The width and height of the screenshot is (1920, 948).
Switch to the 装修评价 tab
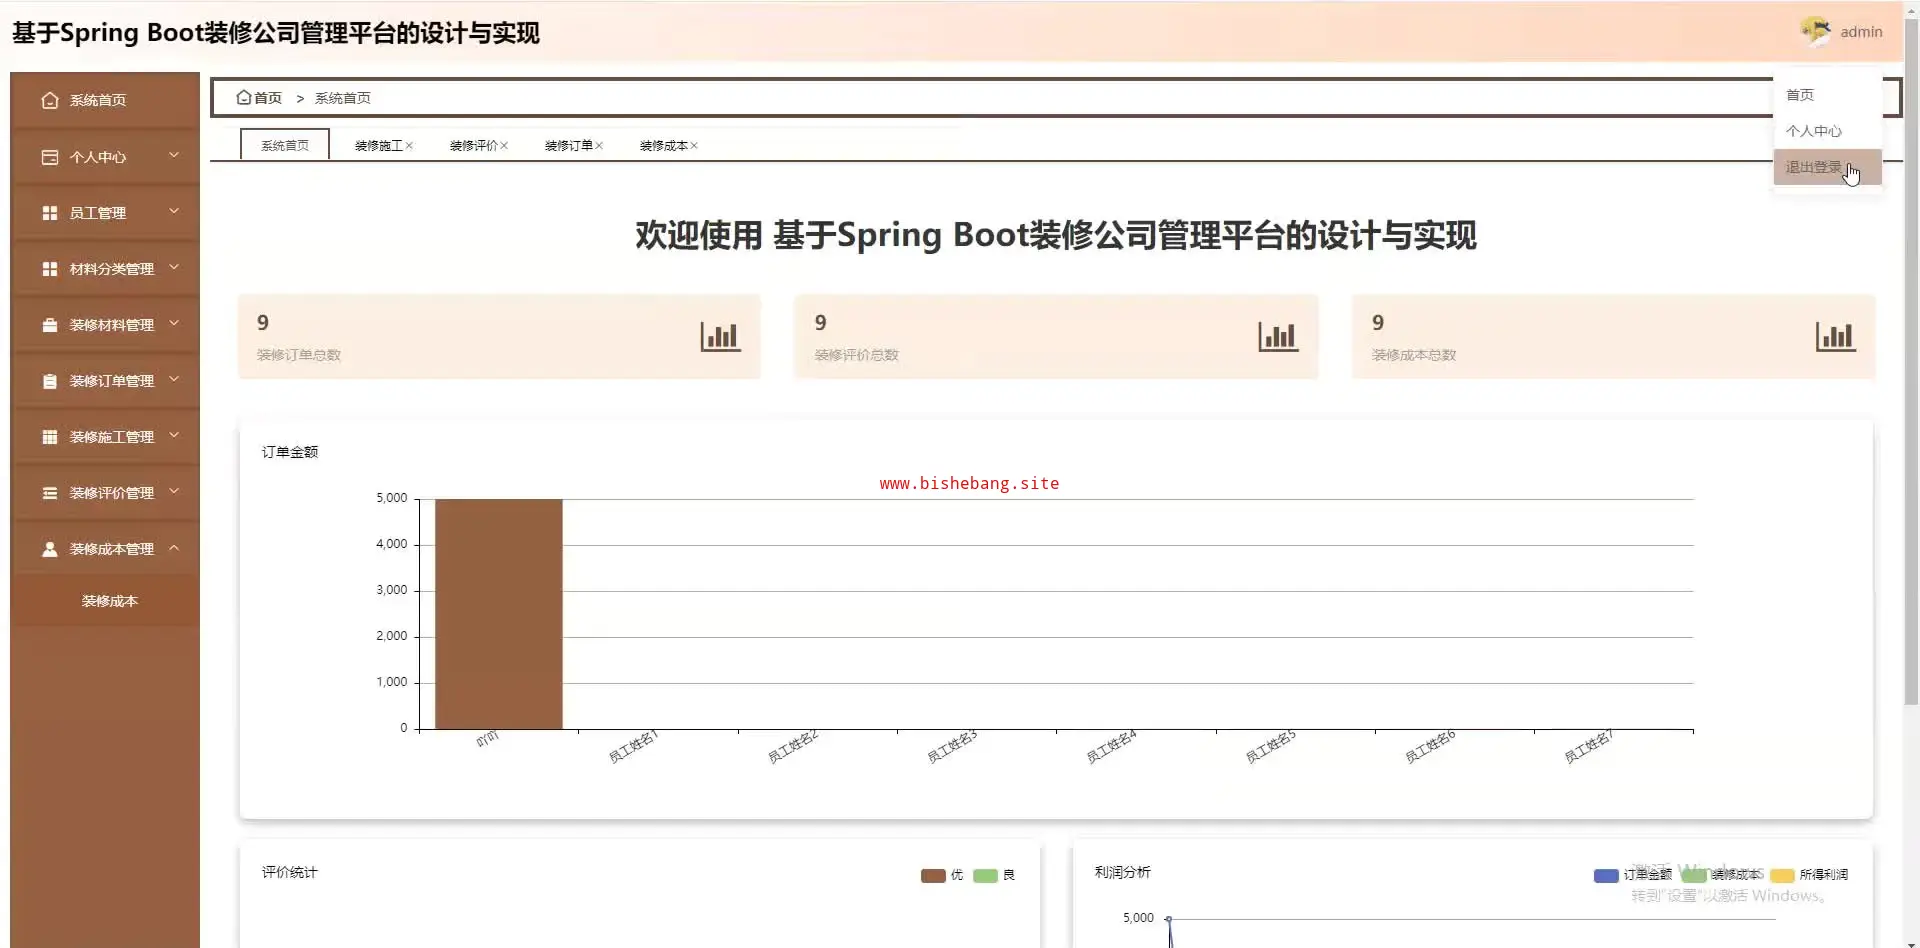[473, 146]
